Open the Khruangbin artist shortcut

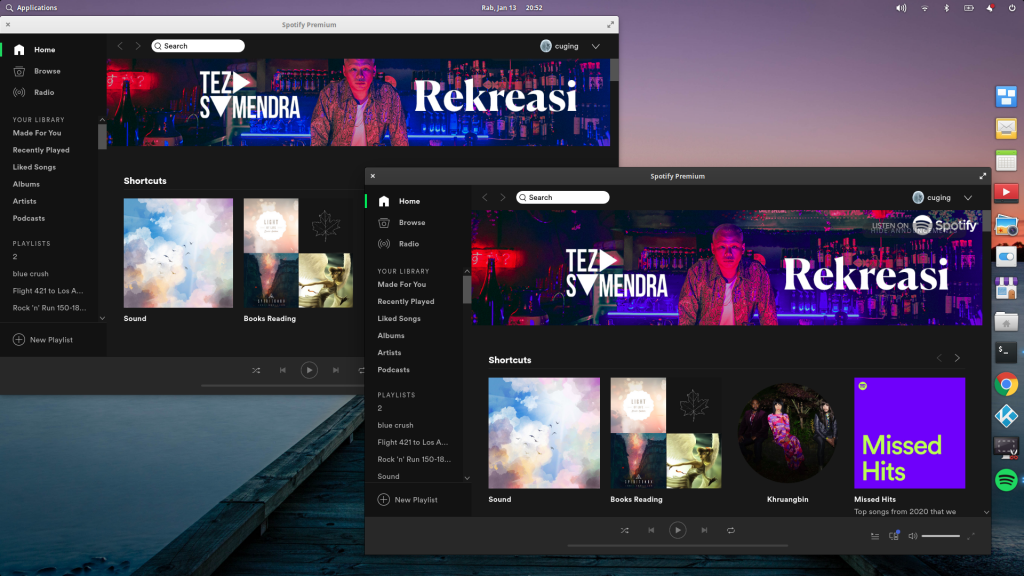[x=788, y=433]
